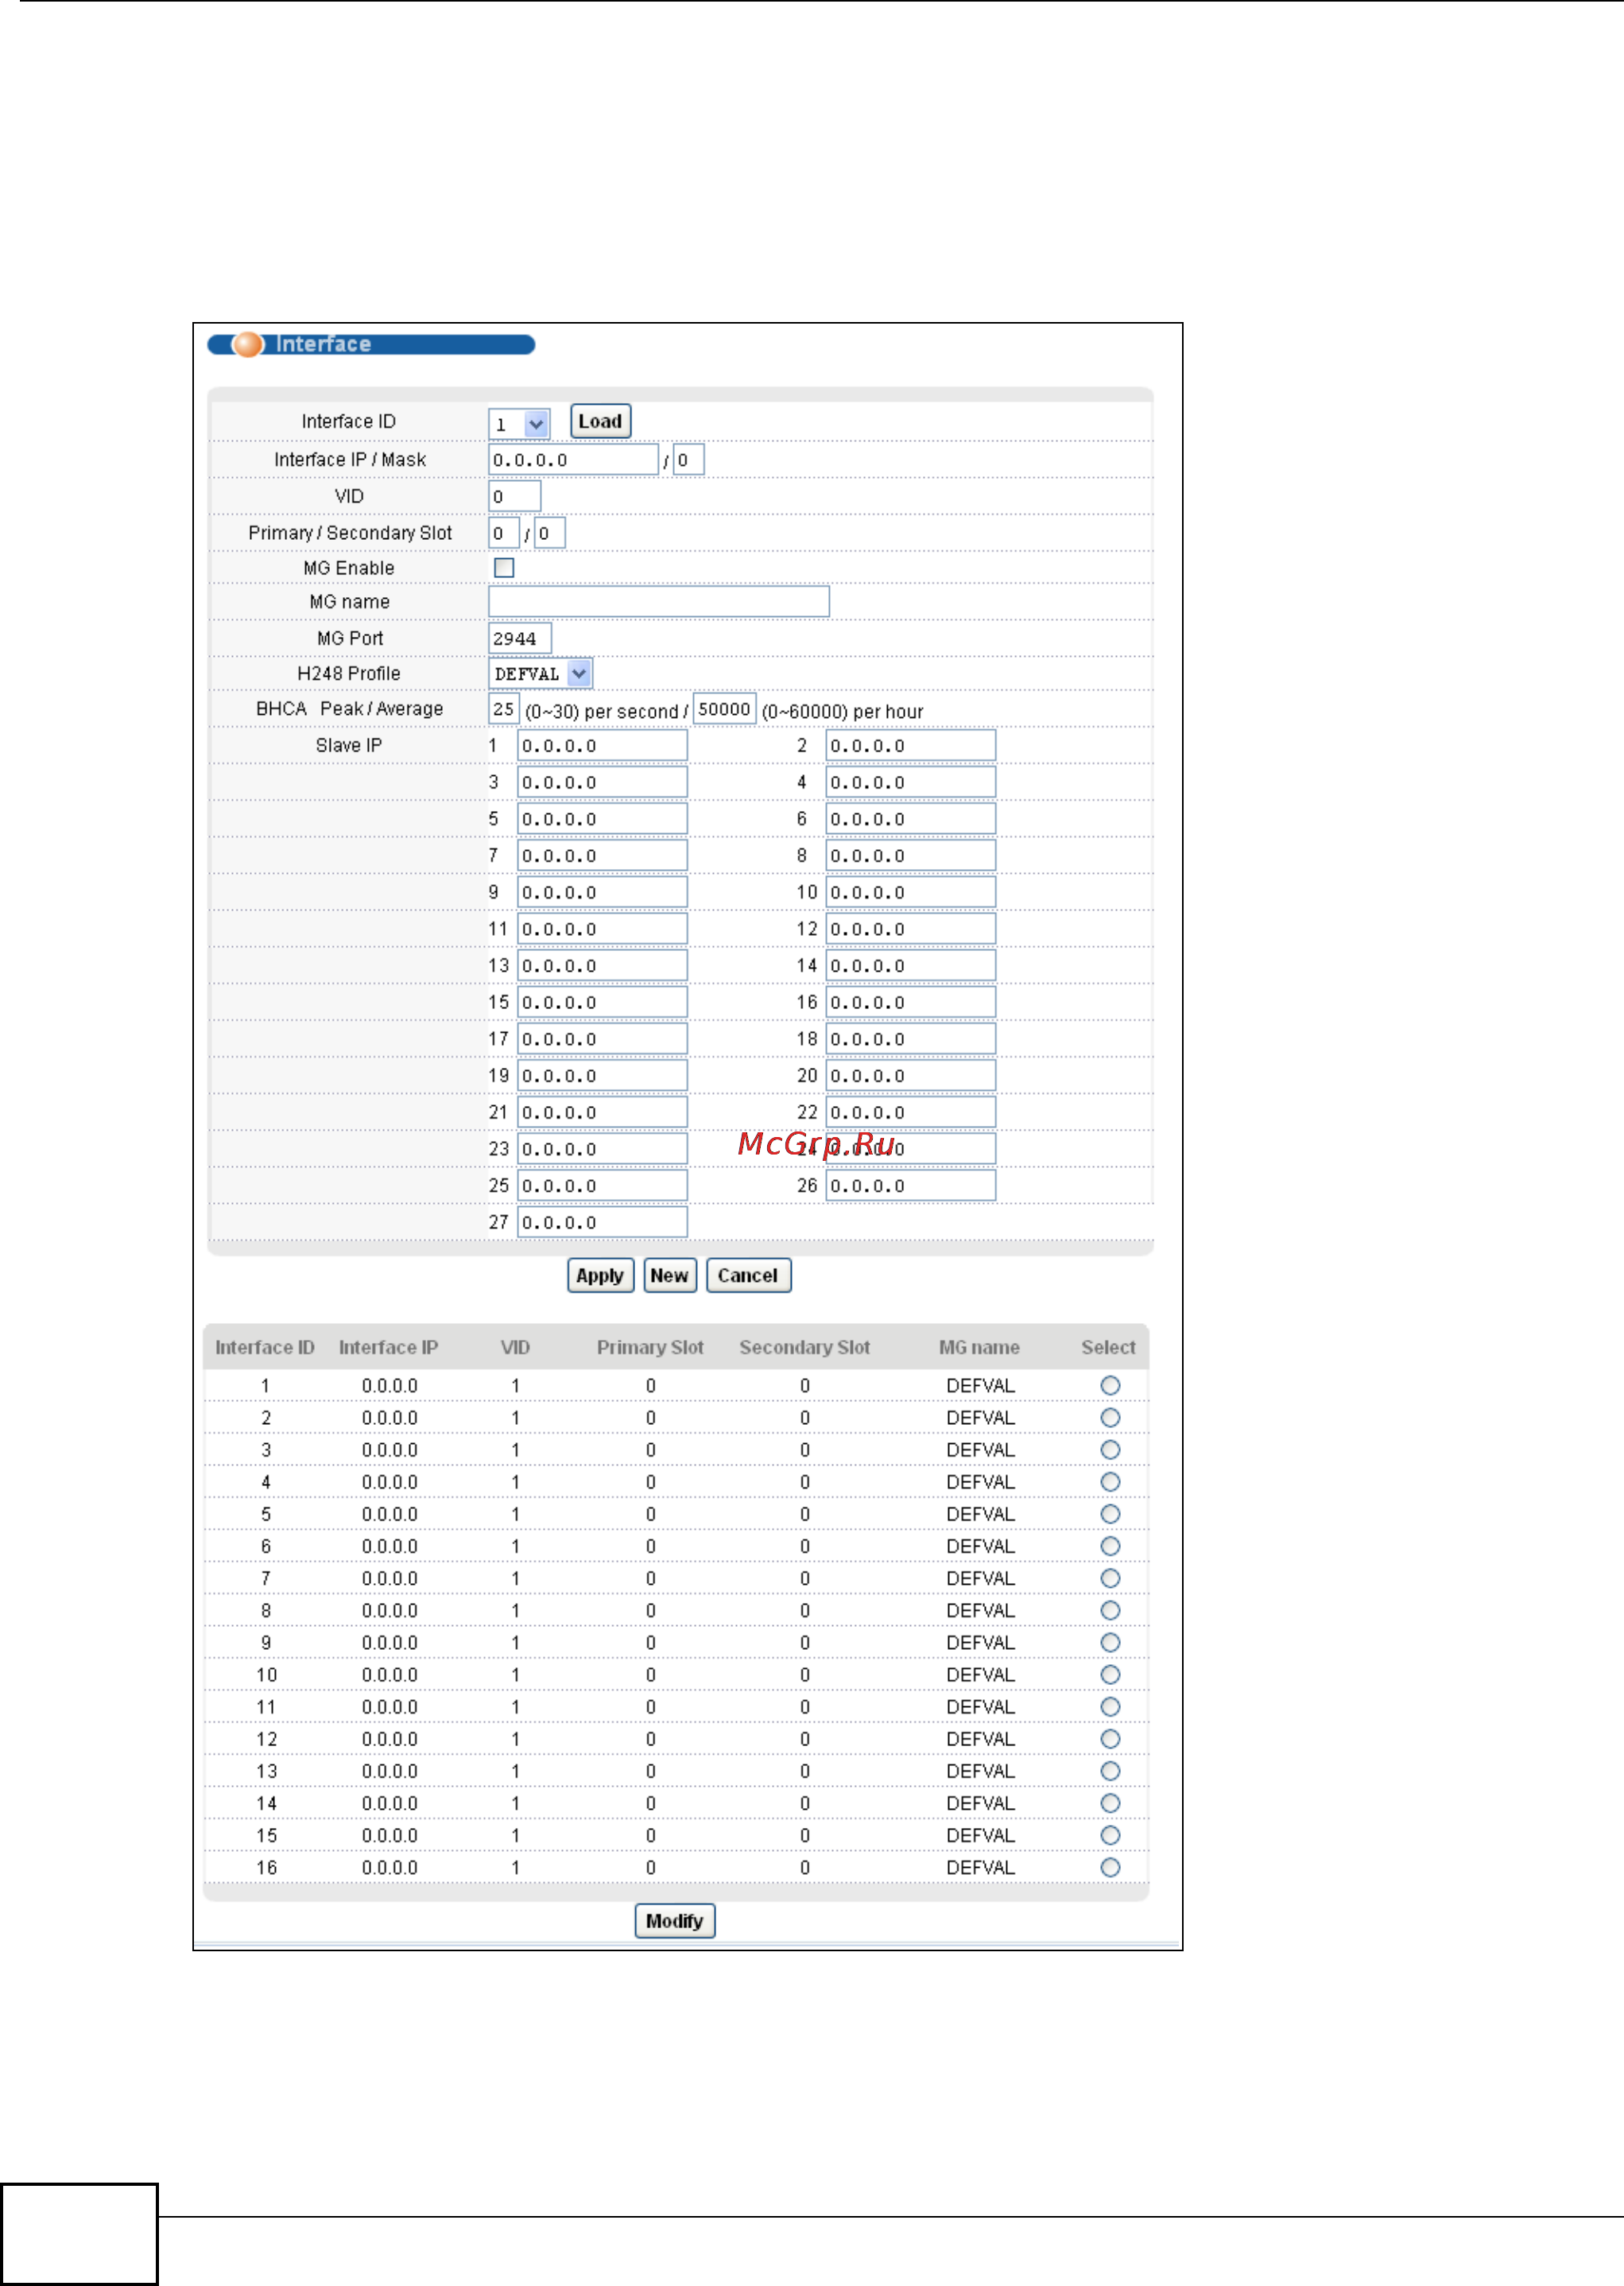Click the BHCA average per hour field

(724, 709)
